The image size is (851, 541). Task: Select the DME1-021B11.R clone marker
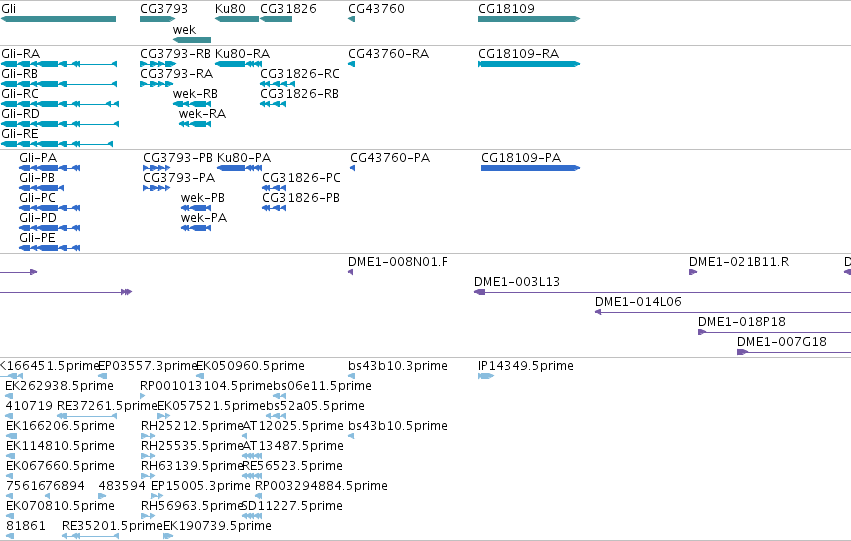click(x=693, y=272)
